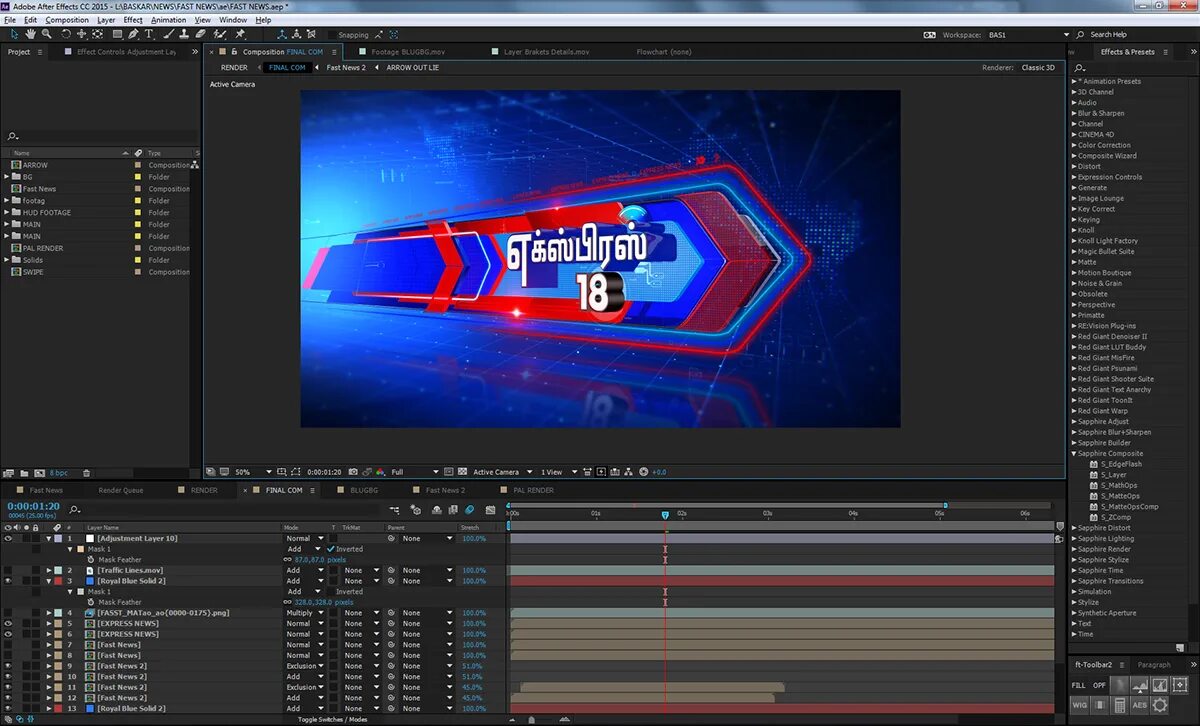Screen dimensions: 1200x726
Task: Select the Eraser tool
Action: coord(200,34)
